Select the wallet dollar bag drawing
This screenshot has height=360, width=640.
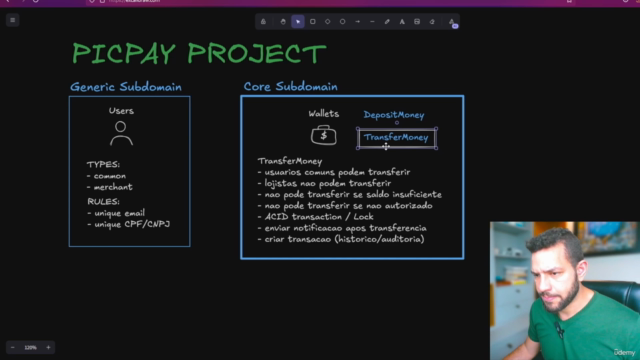(324, 135)
